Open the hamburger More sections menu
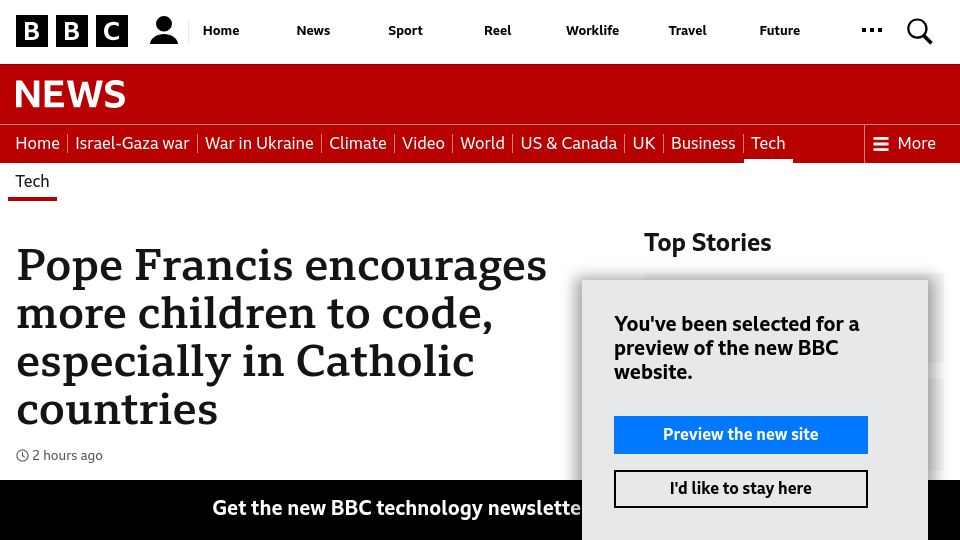The image size is (960, 540). click(904, 143)
